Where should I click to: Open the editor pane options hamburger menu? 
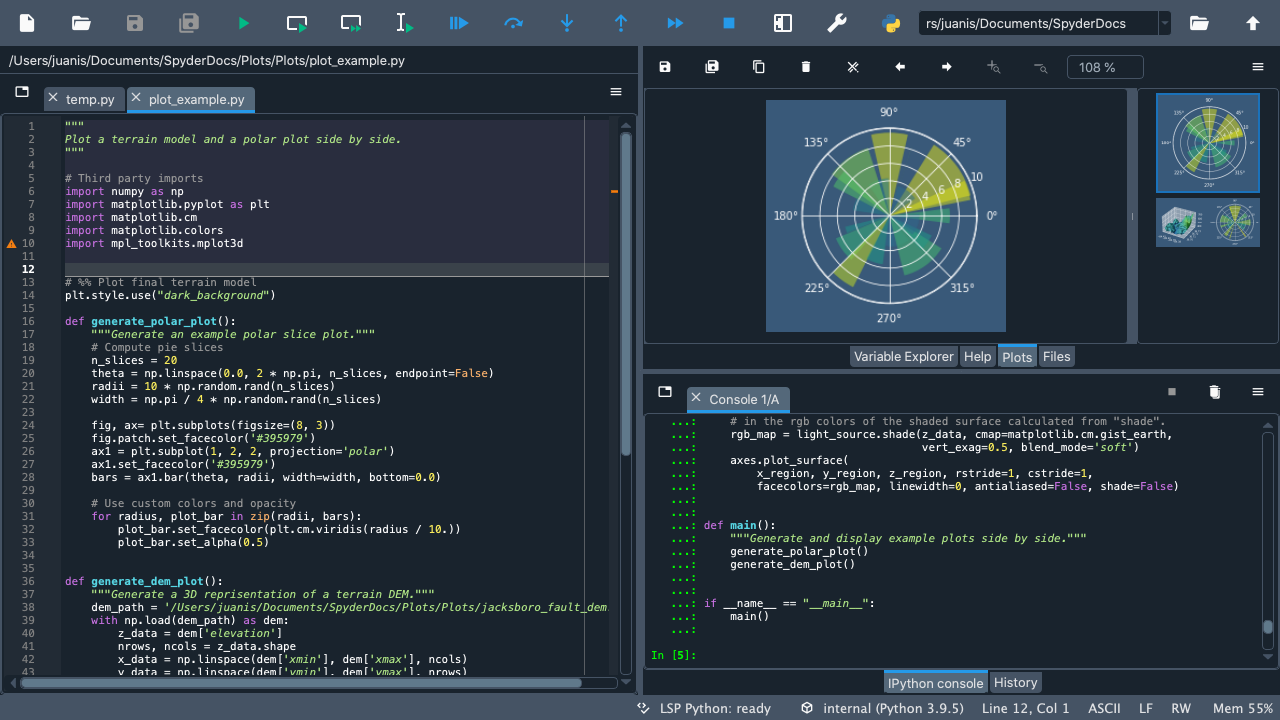[616, 92]
